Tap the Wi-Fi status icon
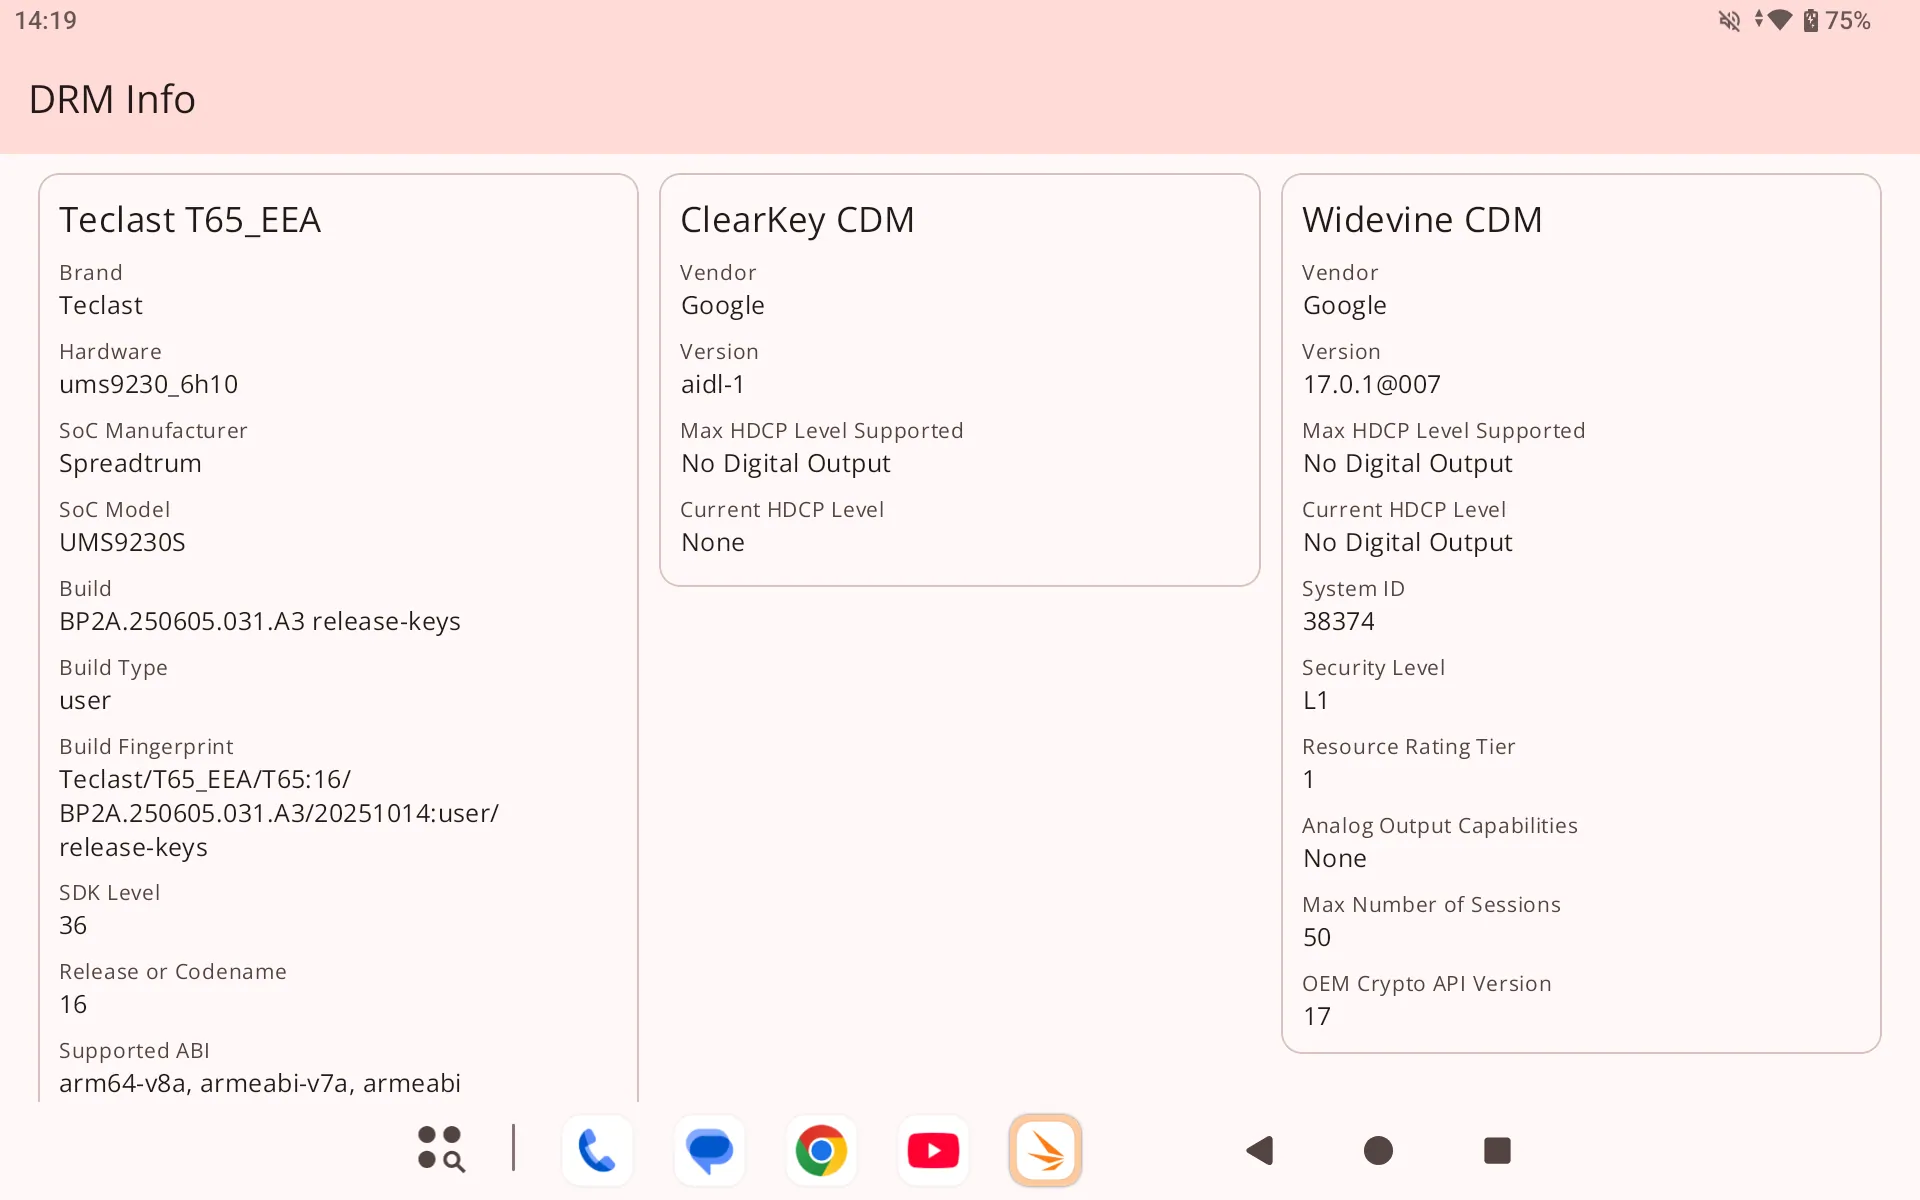 (x=1779, y=21)
